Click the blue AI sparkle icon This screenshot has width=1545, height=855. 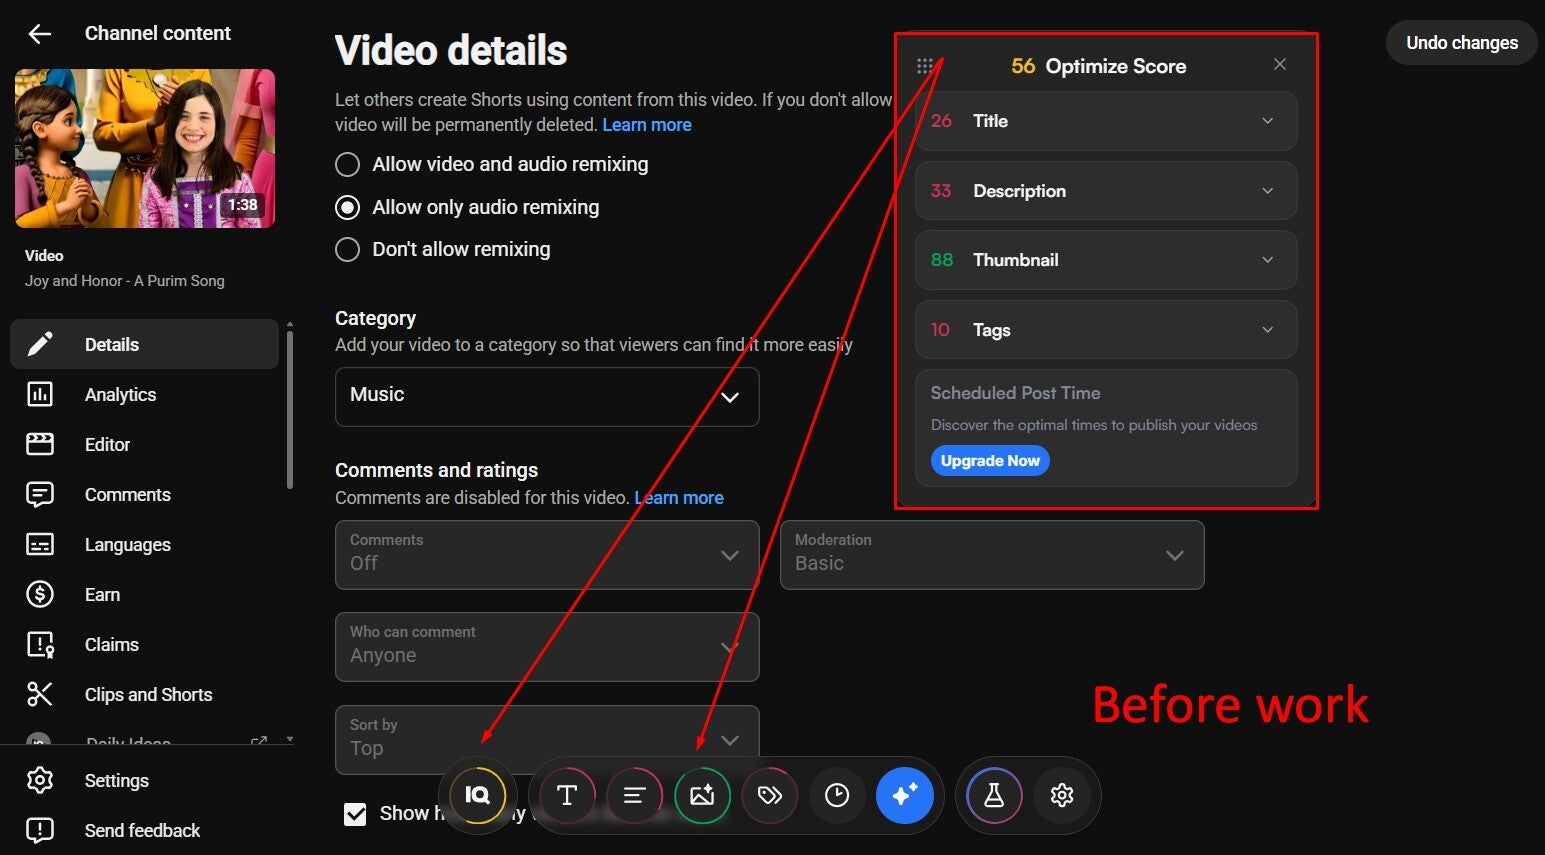[905, 795]
